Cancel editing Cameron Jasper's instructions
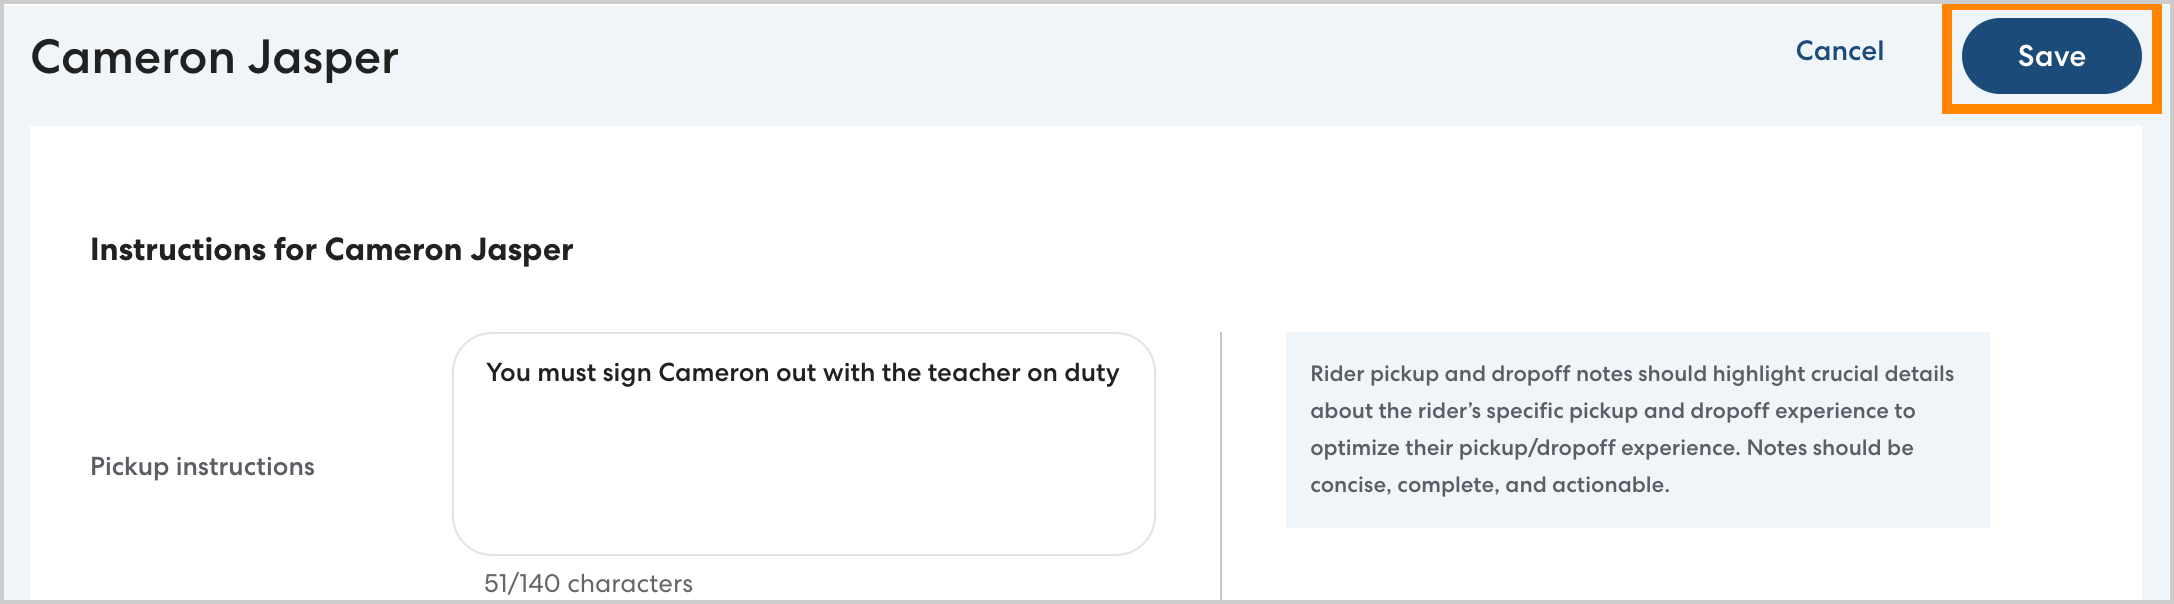The height and width of the screenshot is (604, 2174). click(x=1839, y=51)
